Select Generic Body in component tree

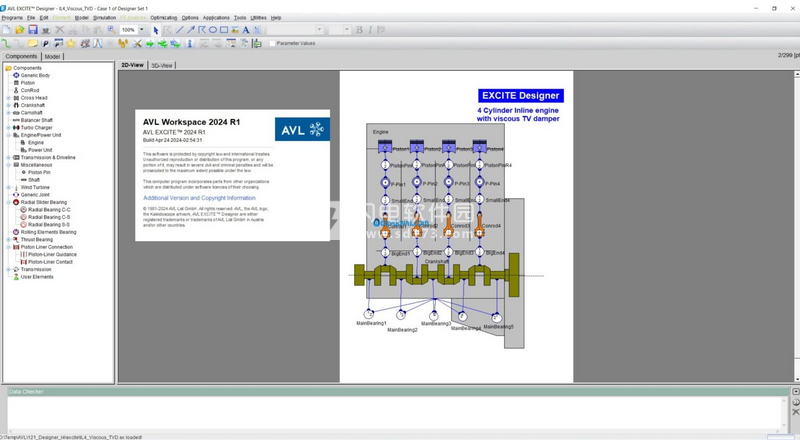point(35,75)
